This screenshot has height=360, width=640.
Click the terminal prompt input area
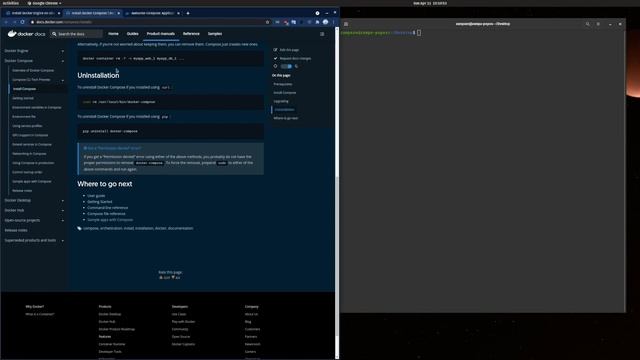tap(419, 33)
